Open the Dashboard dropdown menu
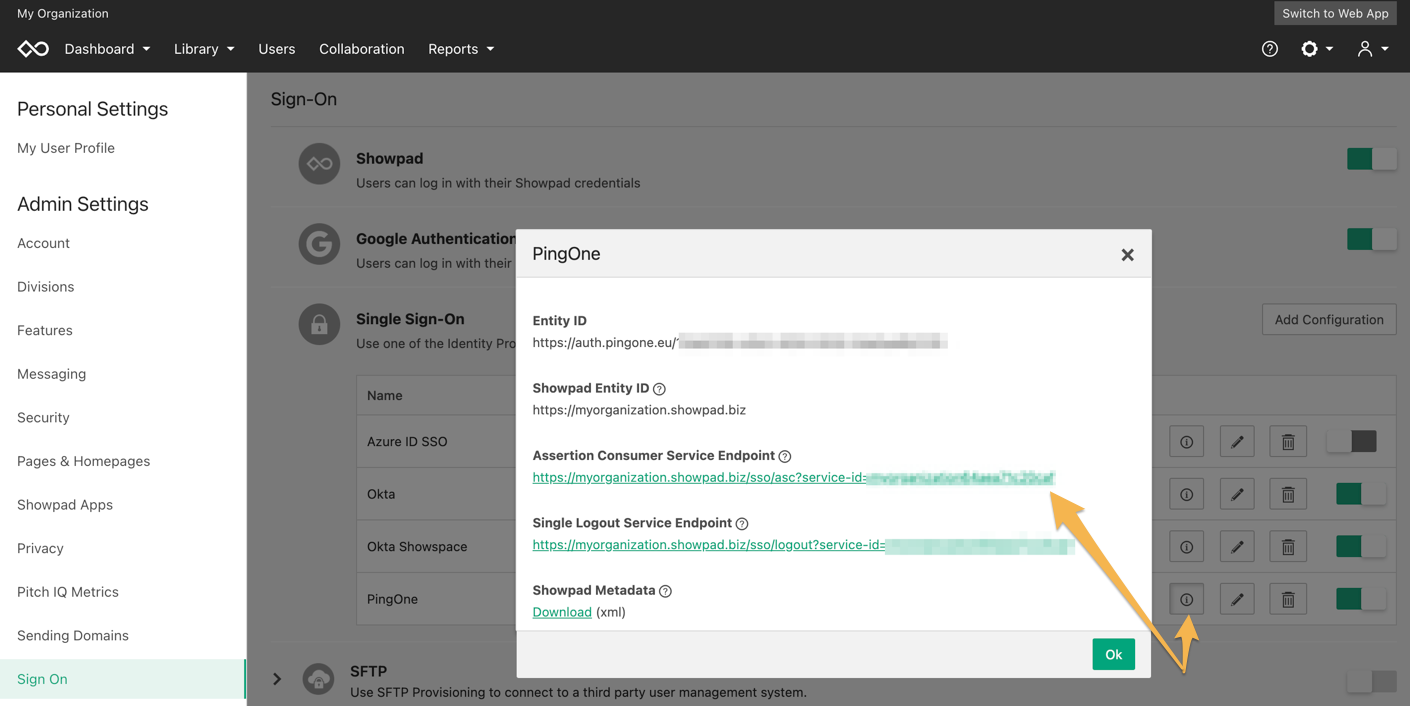 pos(107,49)
